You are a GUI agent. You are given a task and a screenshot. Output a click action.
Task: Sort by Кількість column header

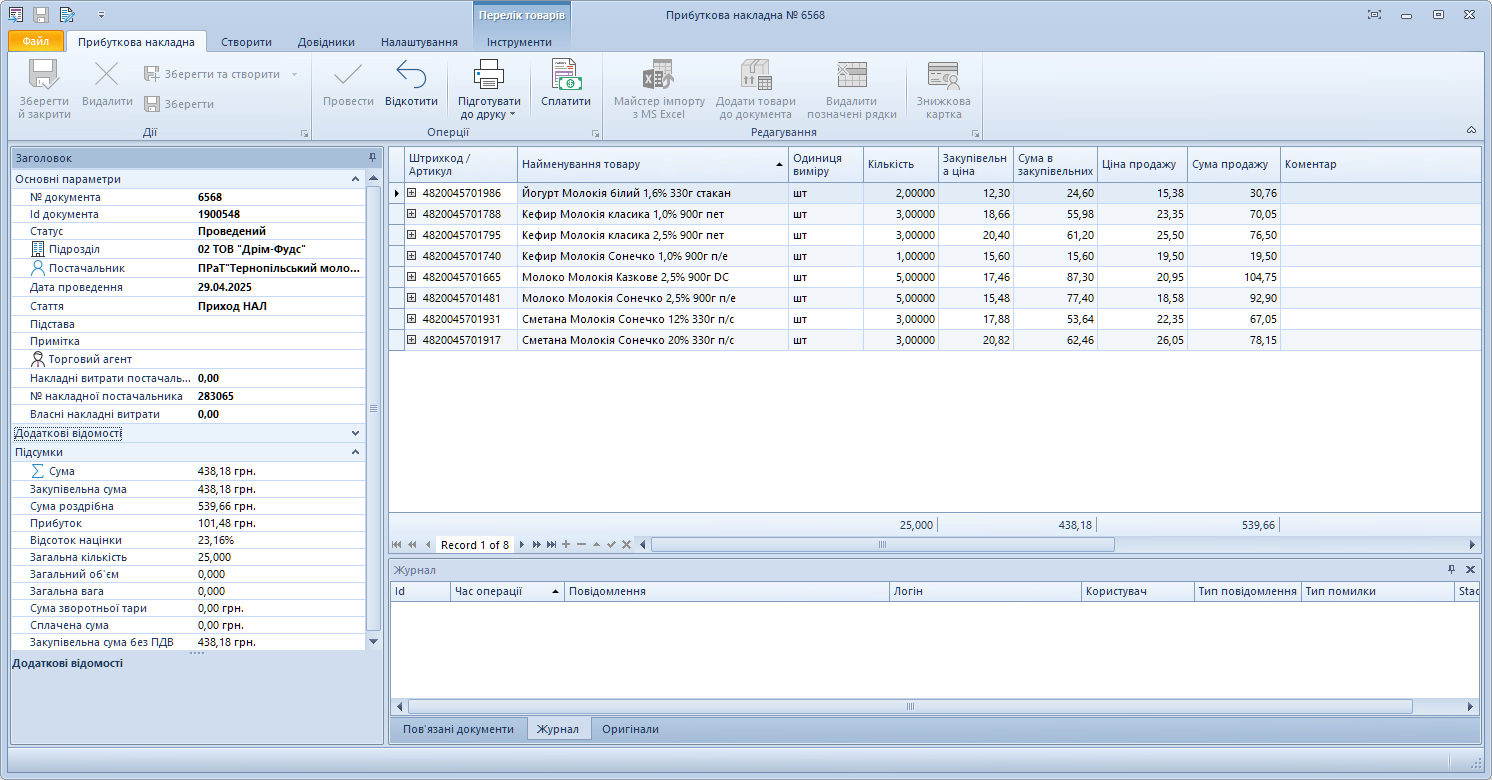(x=901, y=164)
